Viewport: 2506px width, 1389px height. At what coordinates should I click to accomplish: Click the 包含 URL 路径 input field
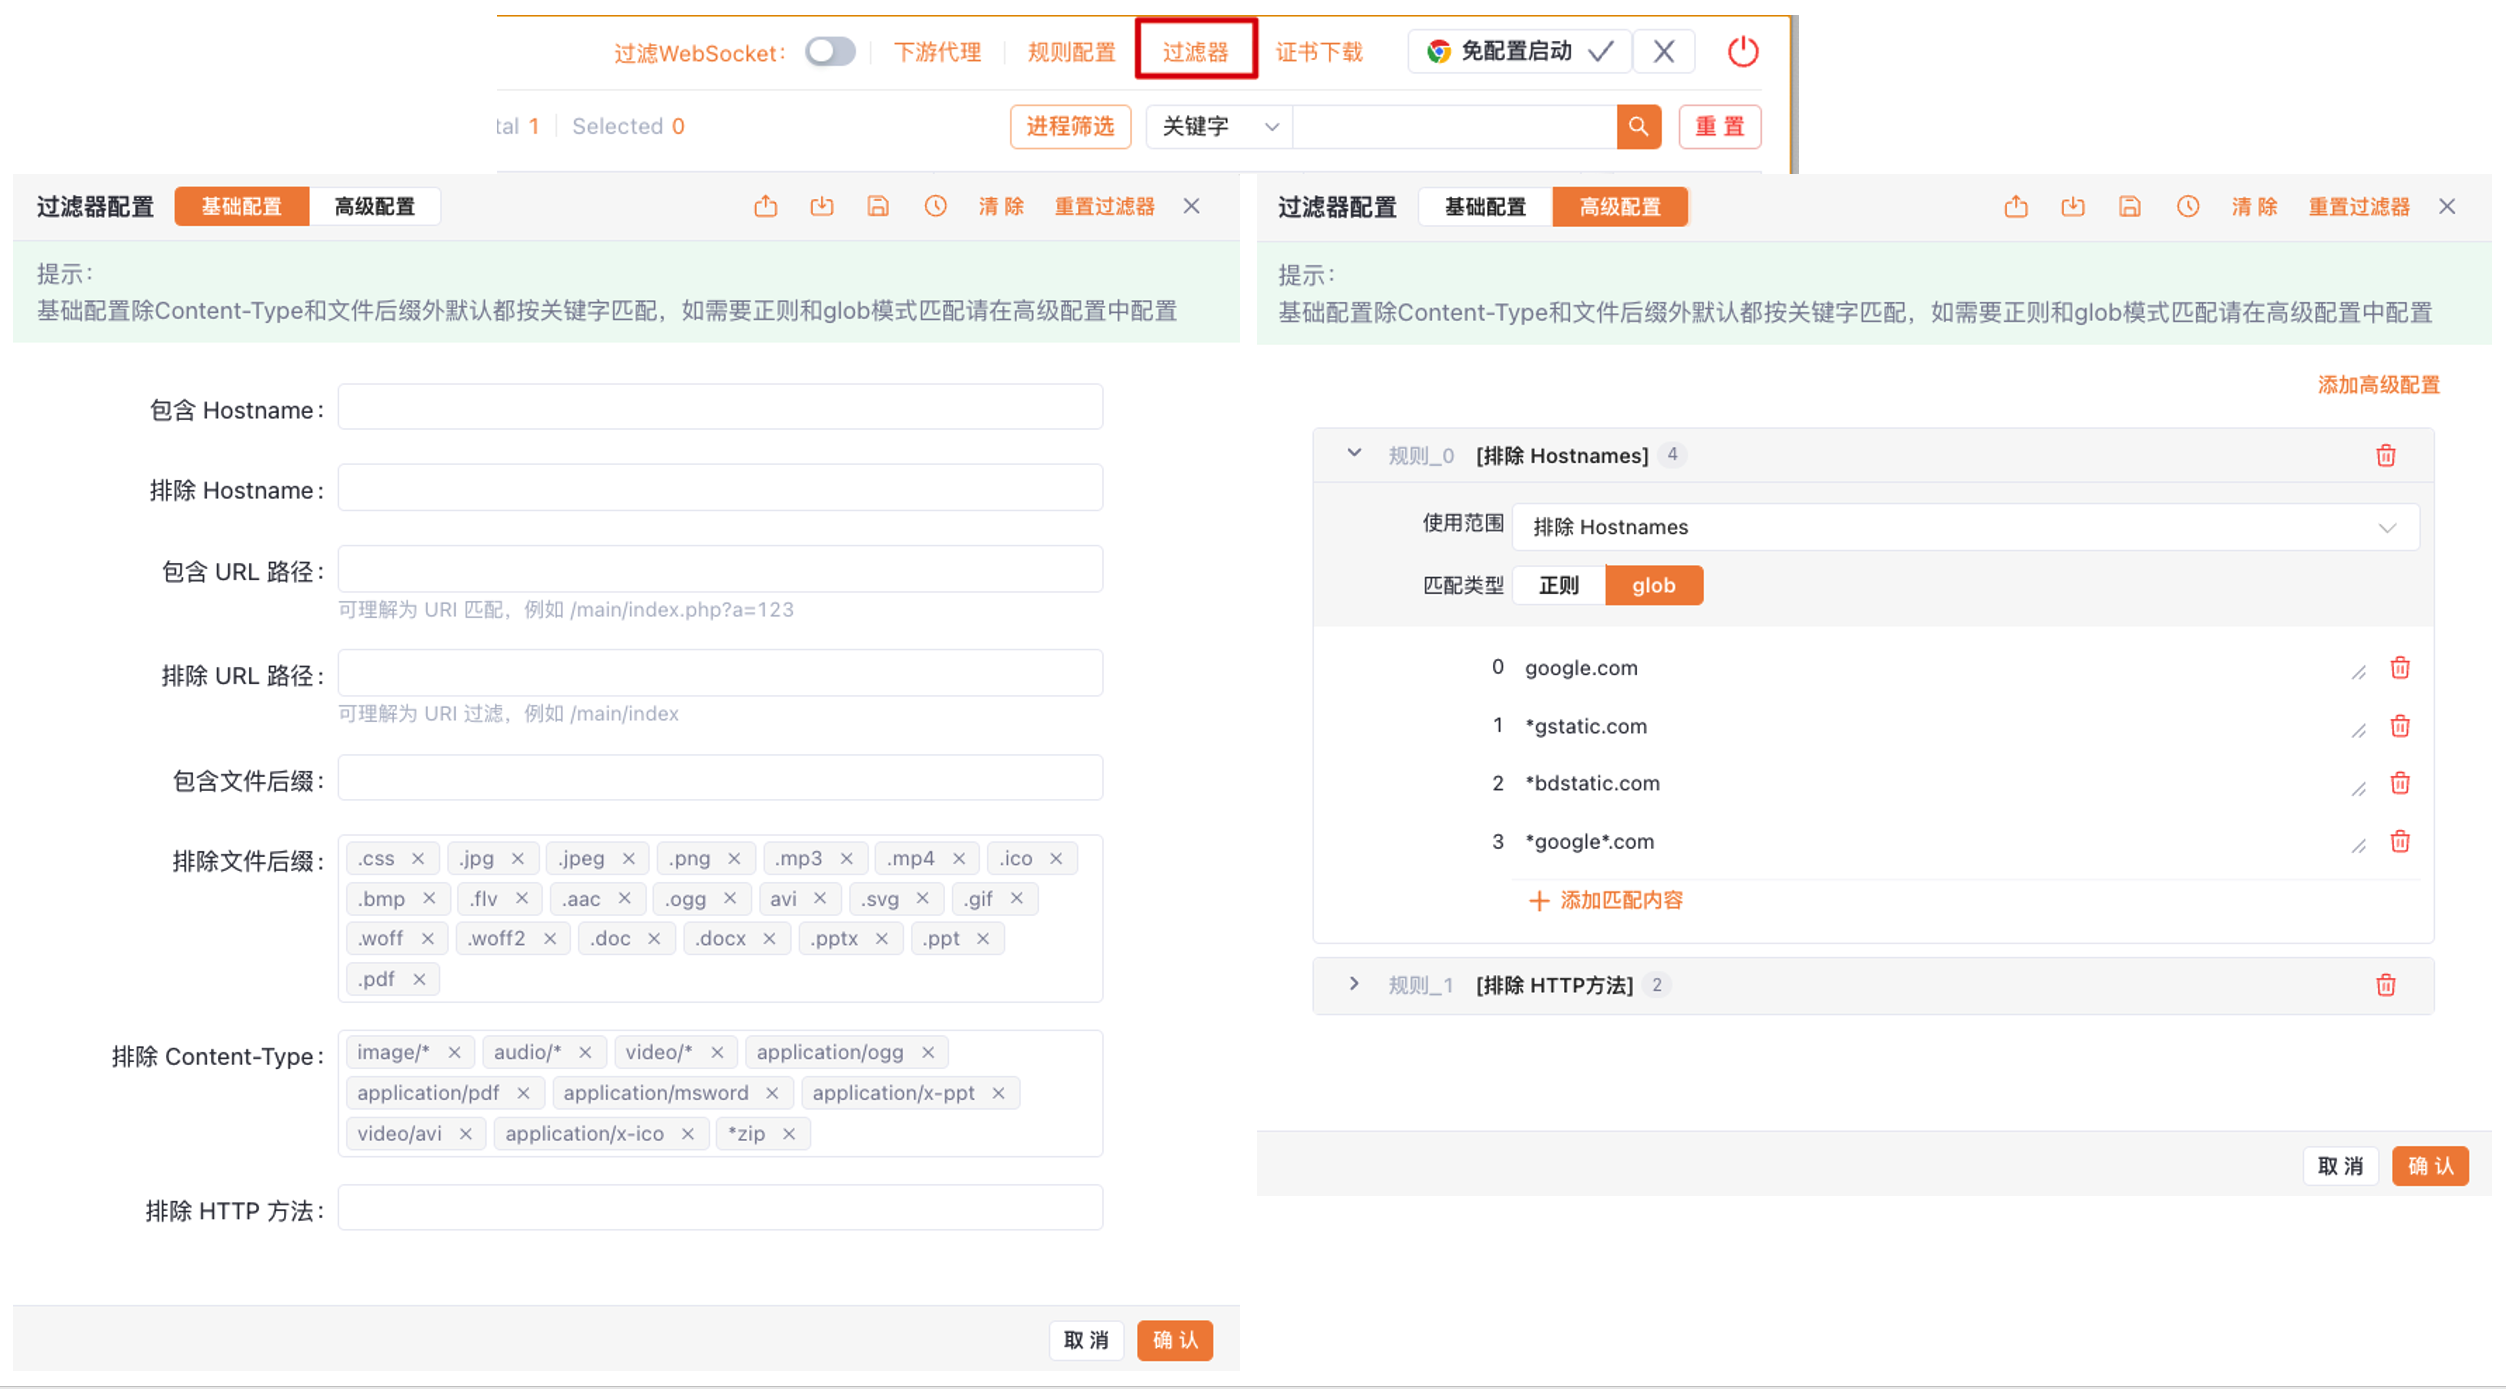[720, 569]
